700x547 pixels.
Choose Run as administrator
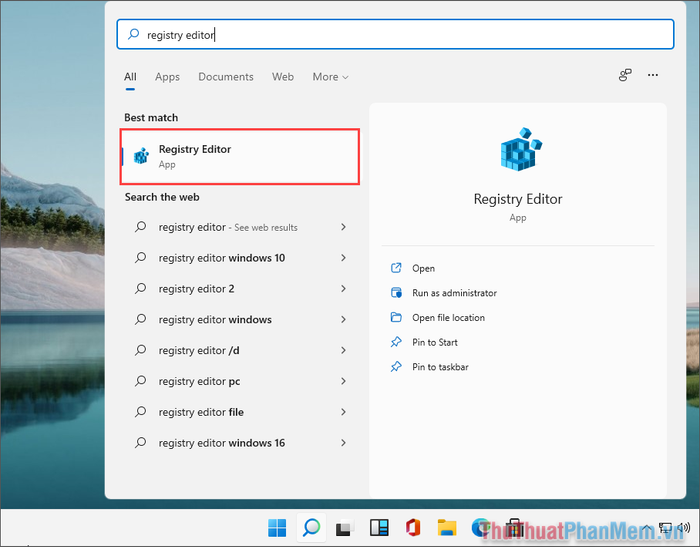tap(454, 293)
